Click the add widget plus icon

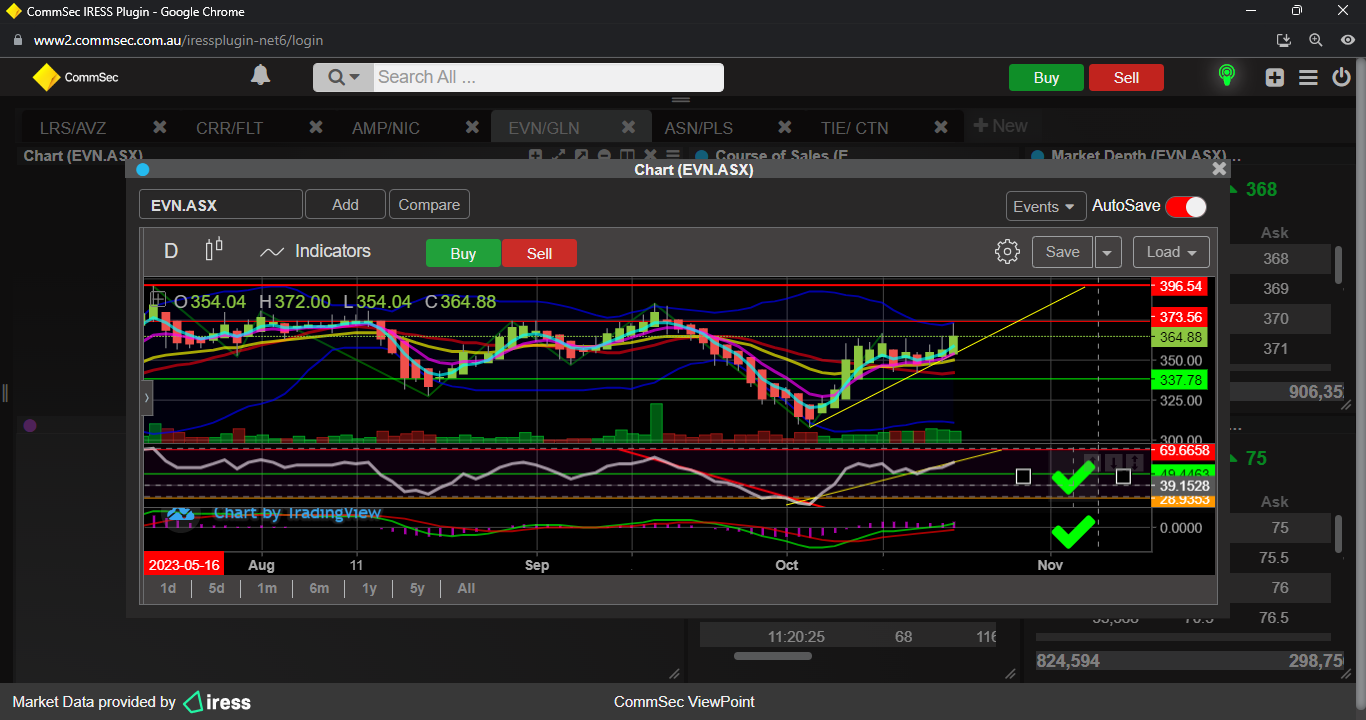(1274, 78)
